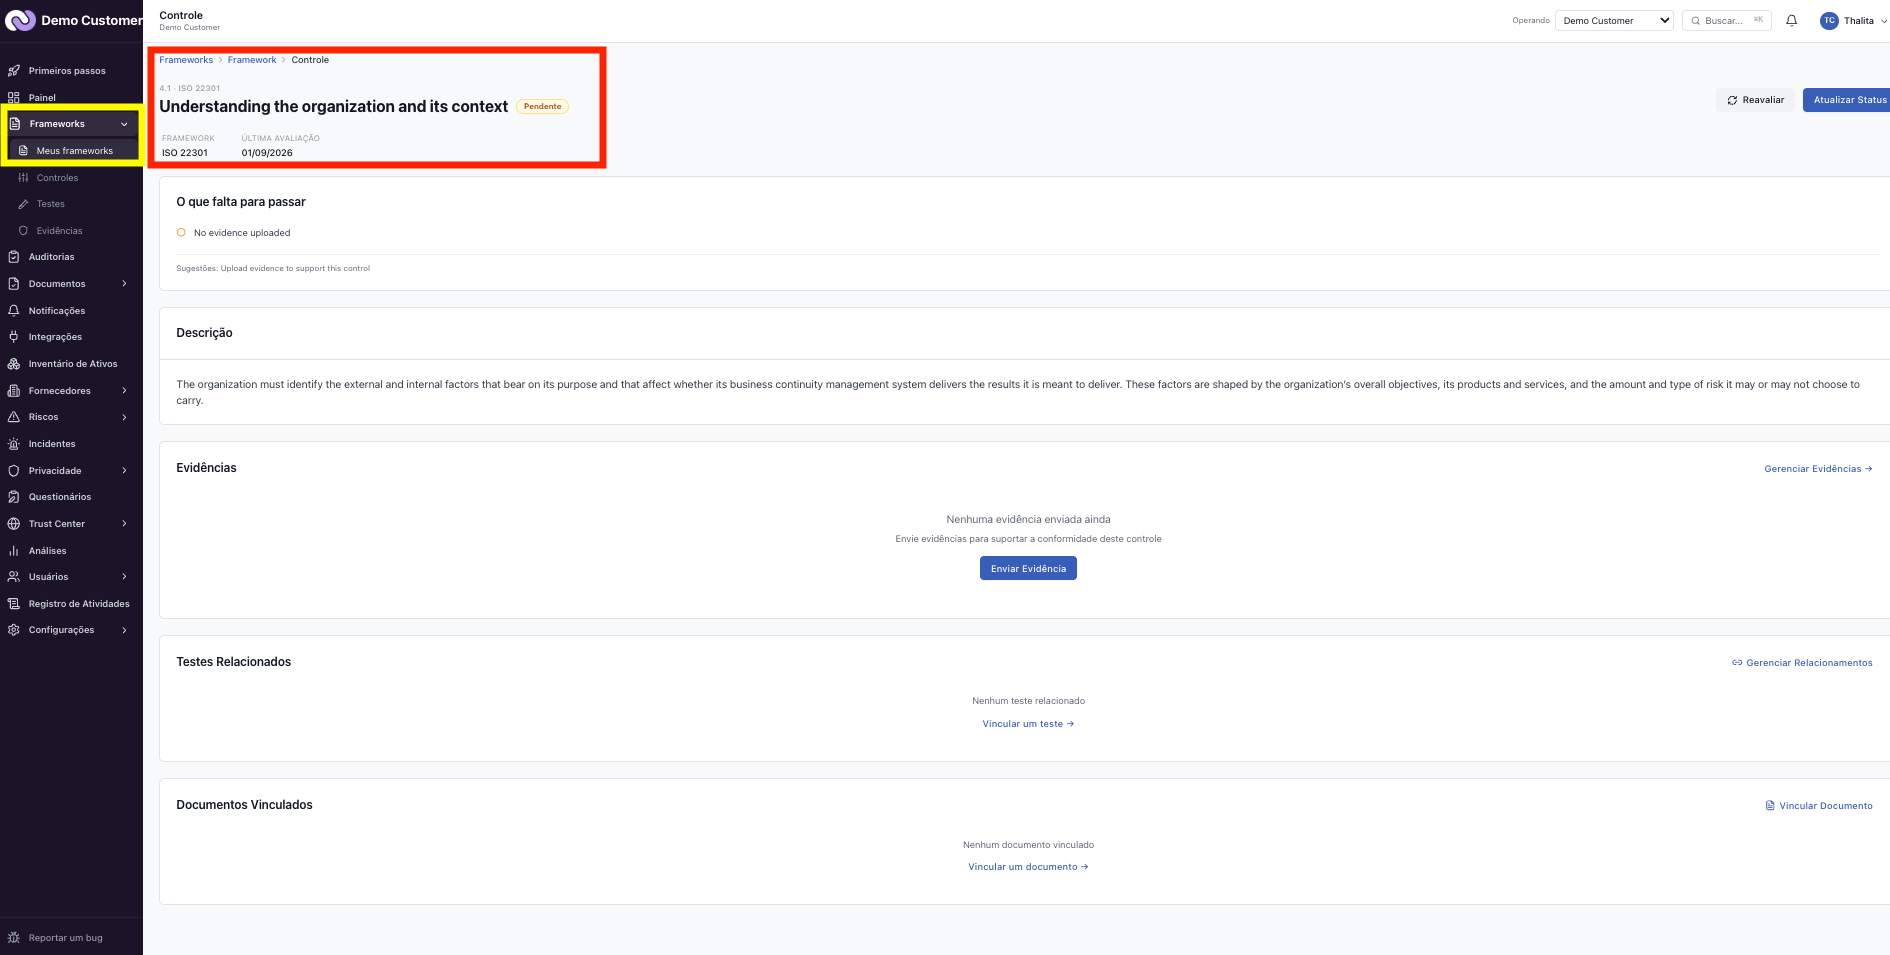The height and width of the screenshot is (955, 1890).
Task: Click the Notificações bell icon in sidebar
Action: pyautogui.click(x=14, y=311)
